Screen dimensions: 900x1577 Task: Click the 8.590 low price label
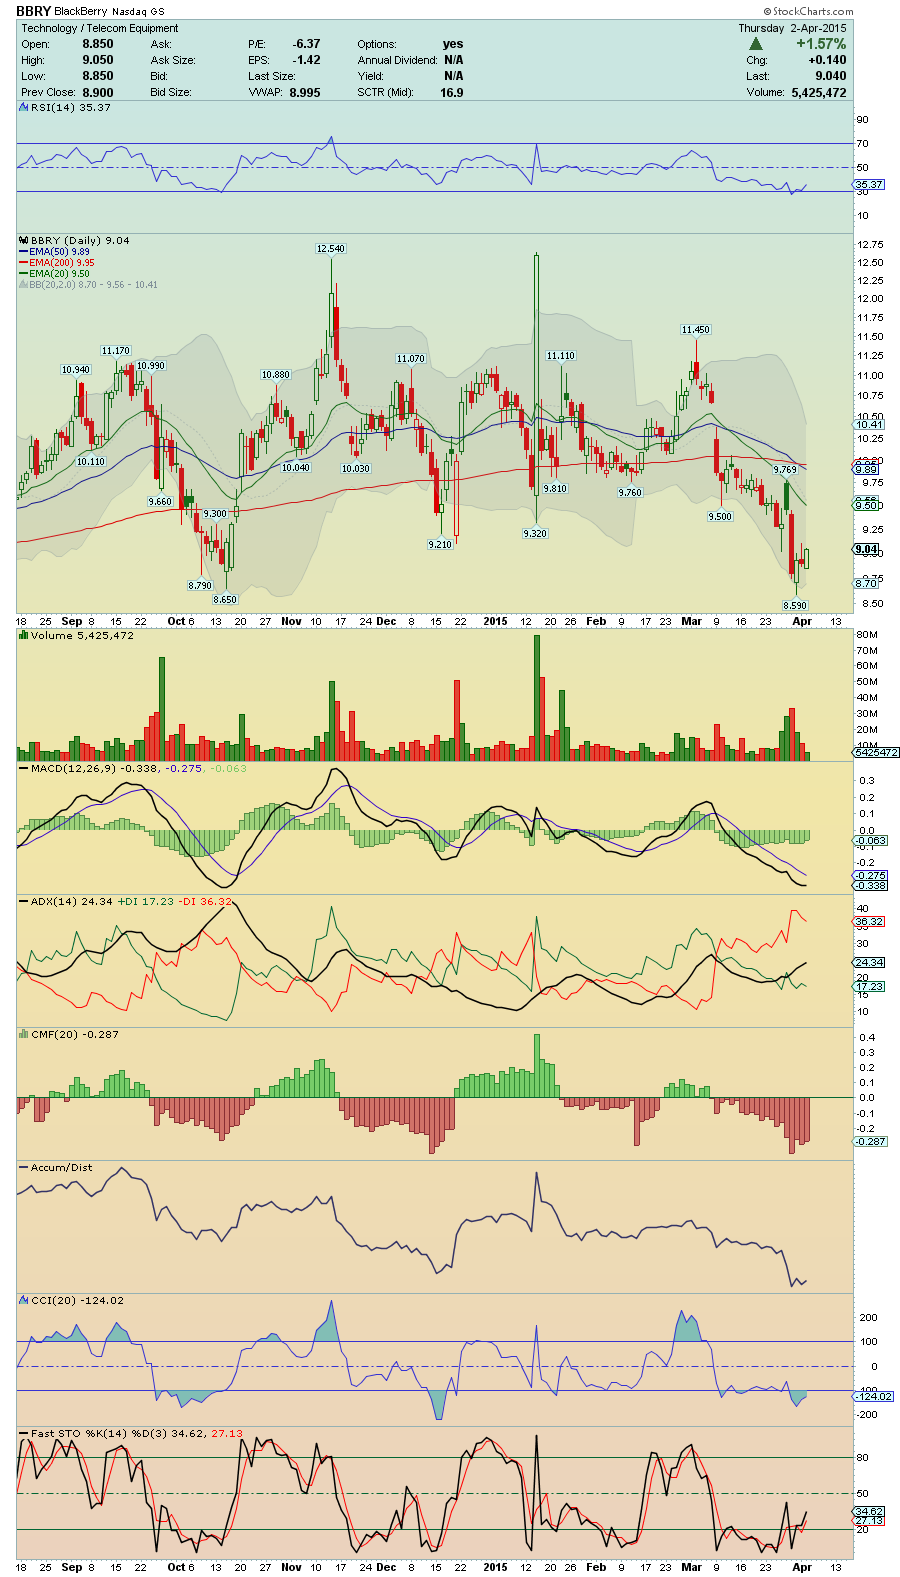[795, 606]
